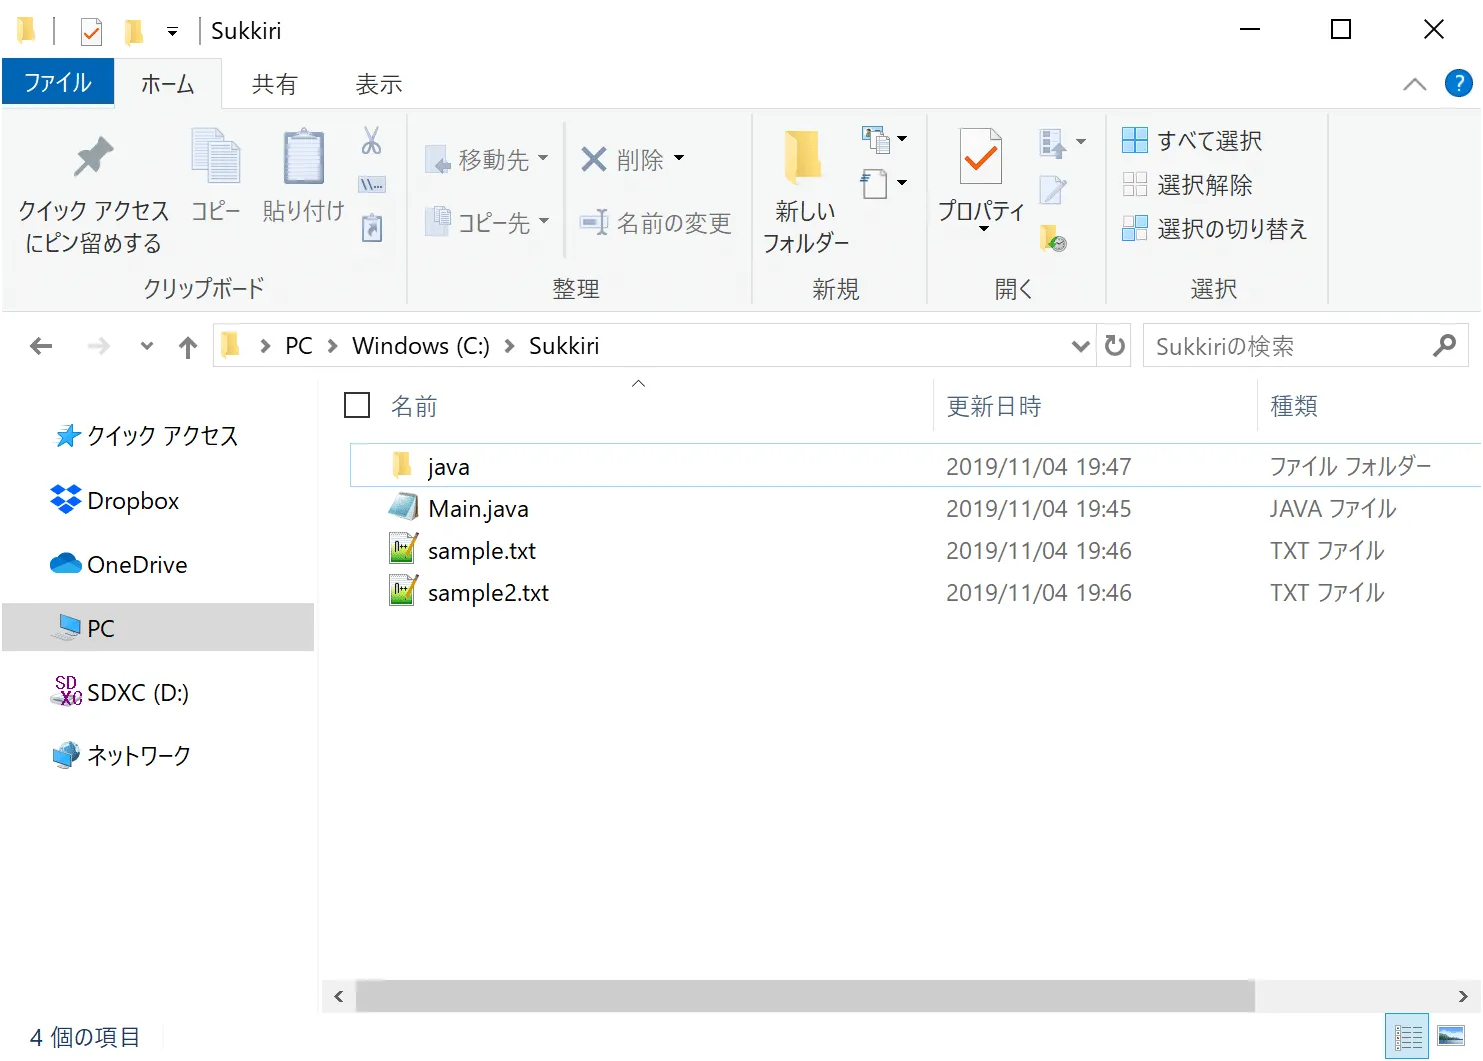Open the recent locations dropdown arrow
This screenshot has height=1061, width=1483.
pyautogui.click(x=147, y=346)
